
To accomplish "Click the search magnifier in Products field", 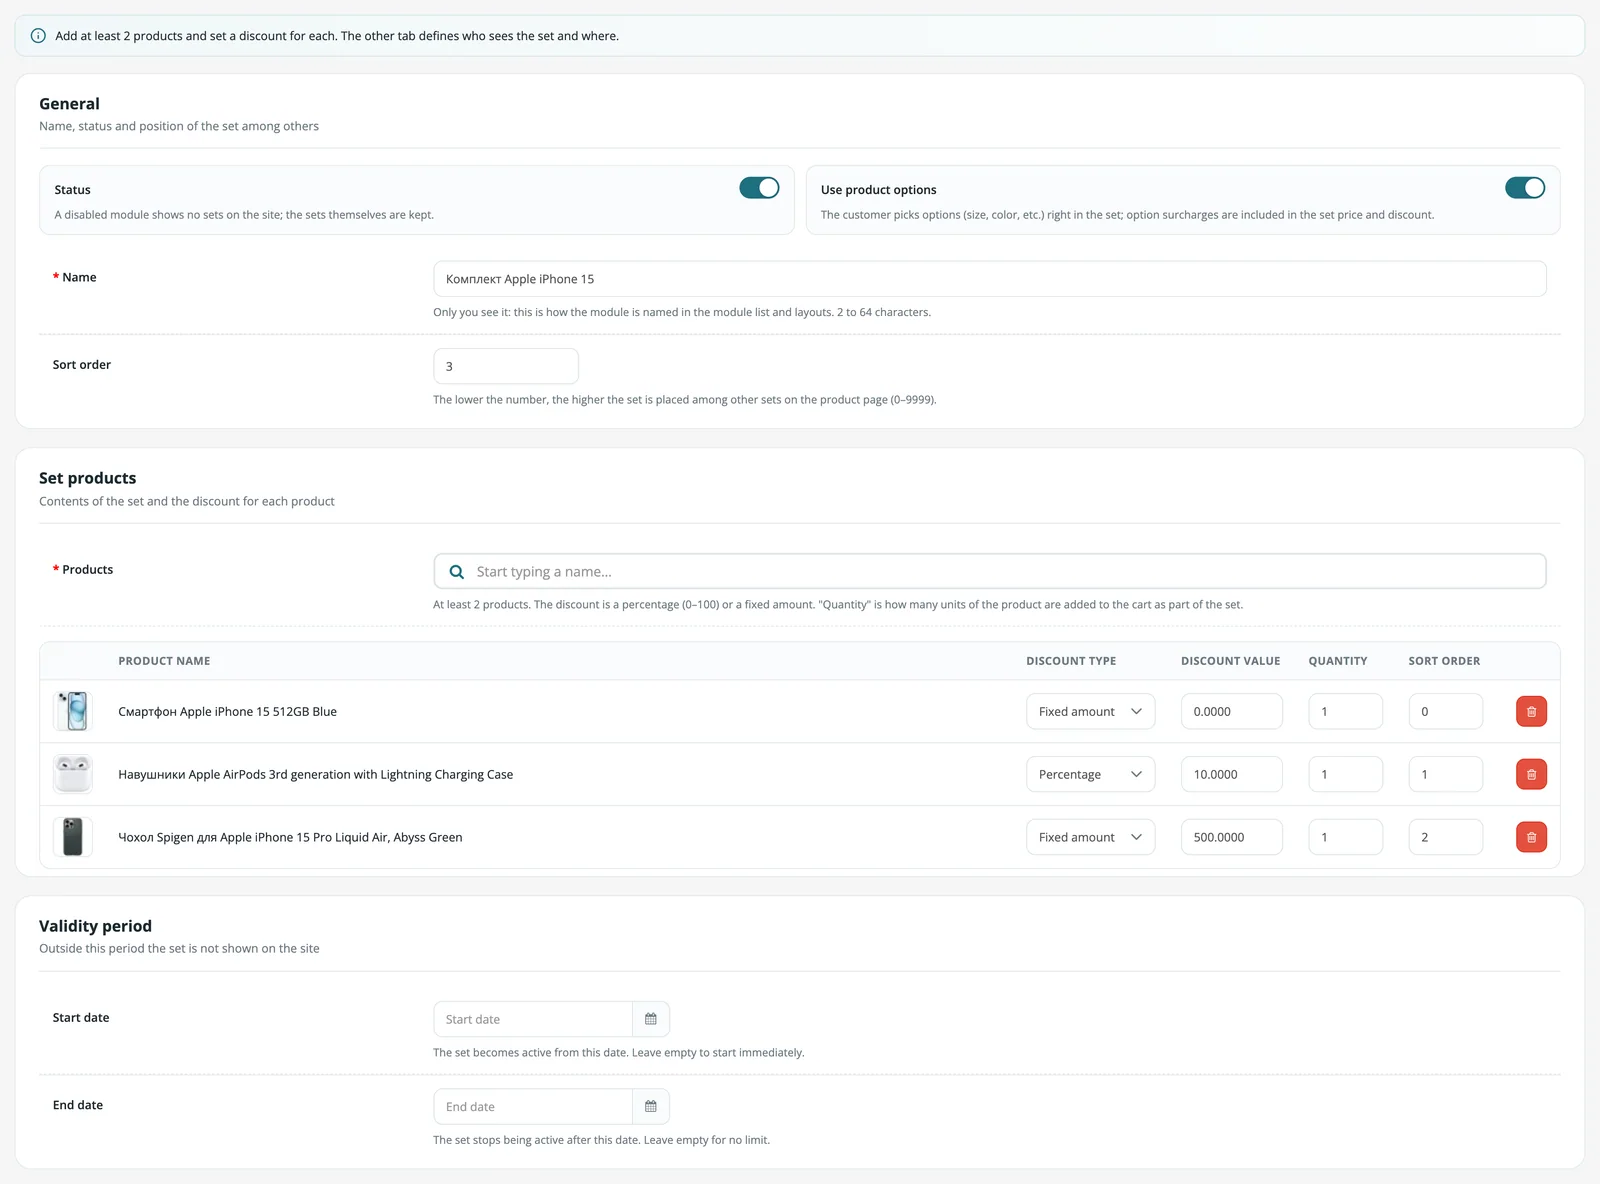I will [x=457, y=572].
